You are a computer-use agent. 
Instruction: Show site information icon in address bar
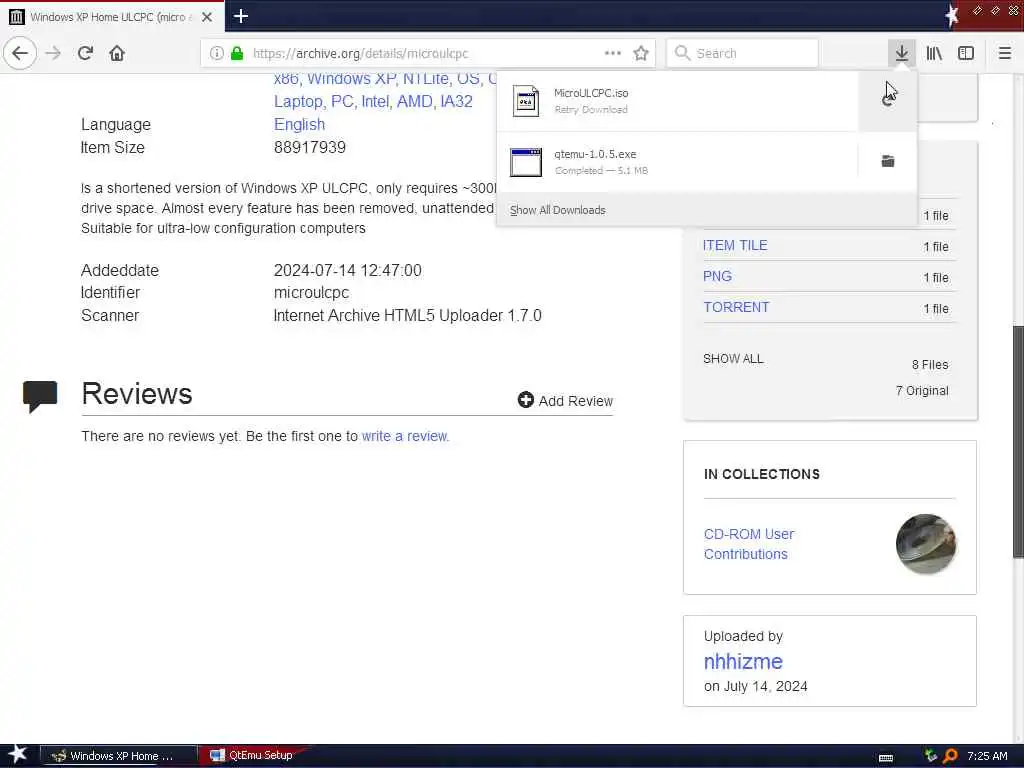coord(217,54)
